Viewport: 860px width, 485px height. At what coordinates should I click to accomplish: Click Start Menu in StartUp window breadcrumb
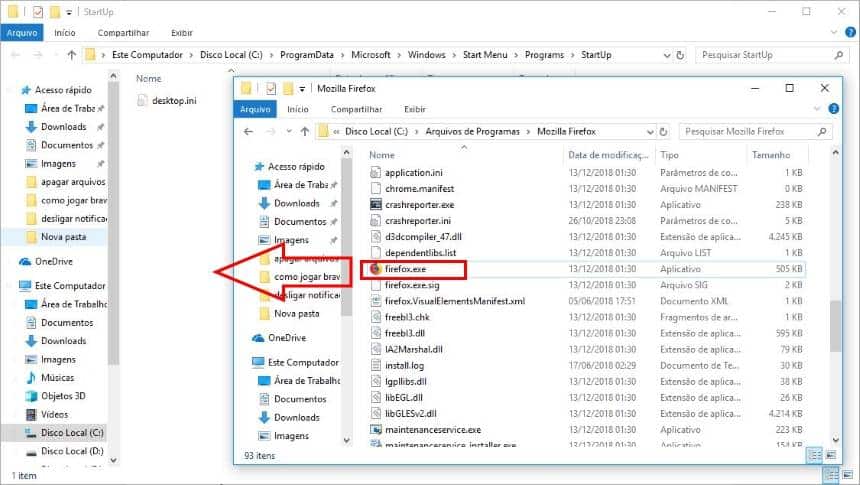(x=485, y=55)
